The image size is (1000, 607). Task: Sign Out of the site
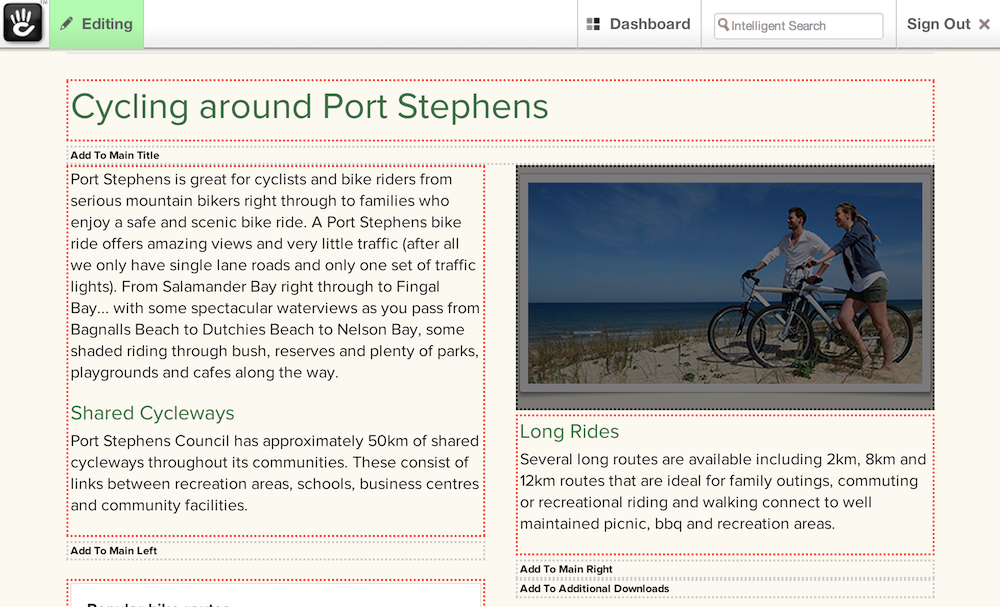tap(938, 24)
